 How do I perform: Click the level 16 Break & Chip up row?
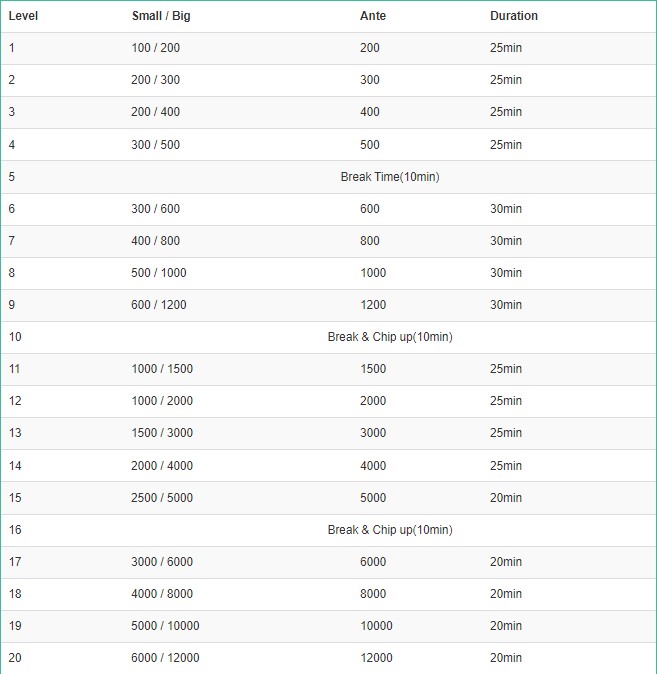point(328,530)
